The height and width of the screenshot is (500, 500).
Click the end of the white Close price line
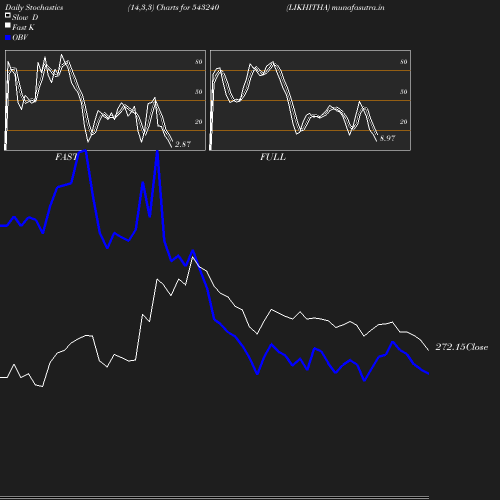point(428,350)
